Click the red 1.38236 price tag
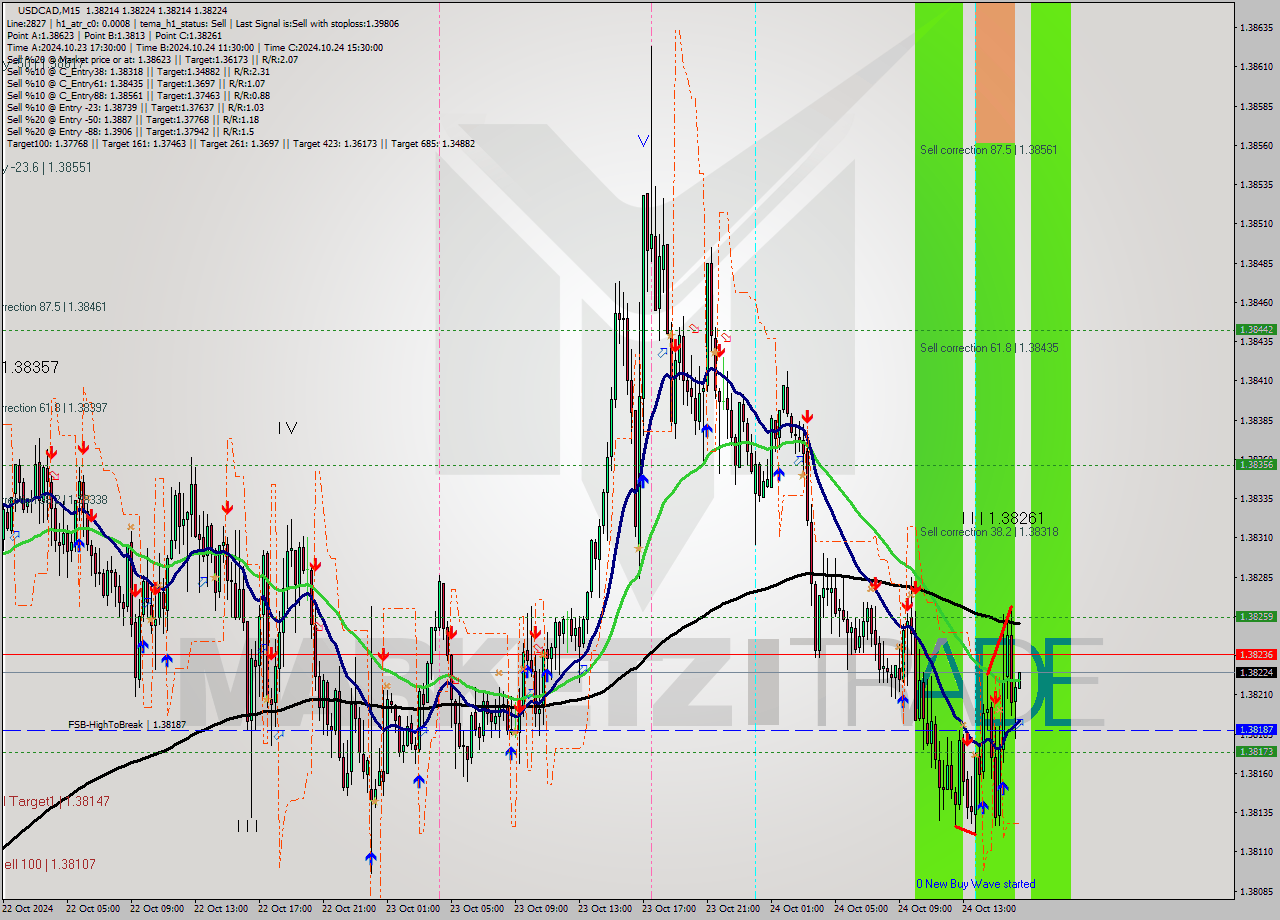 point(1256,654)
